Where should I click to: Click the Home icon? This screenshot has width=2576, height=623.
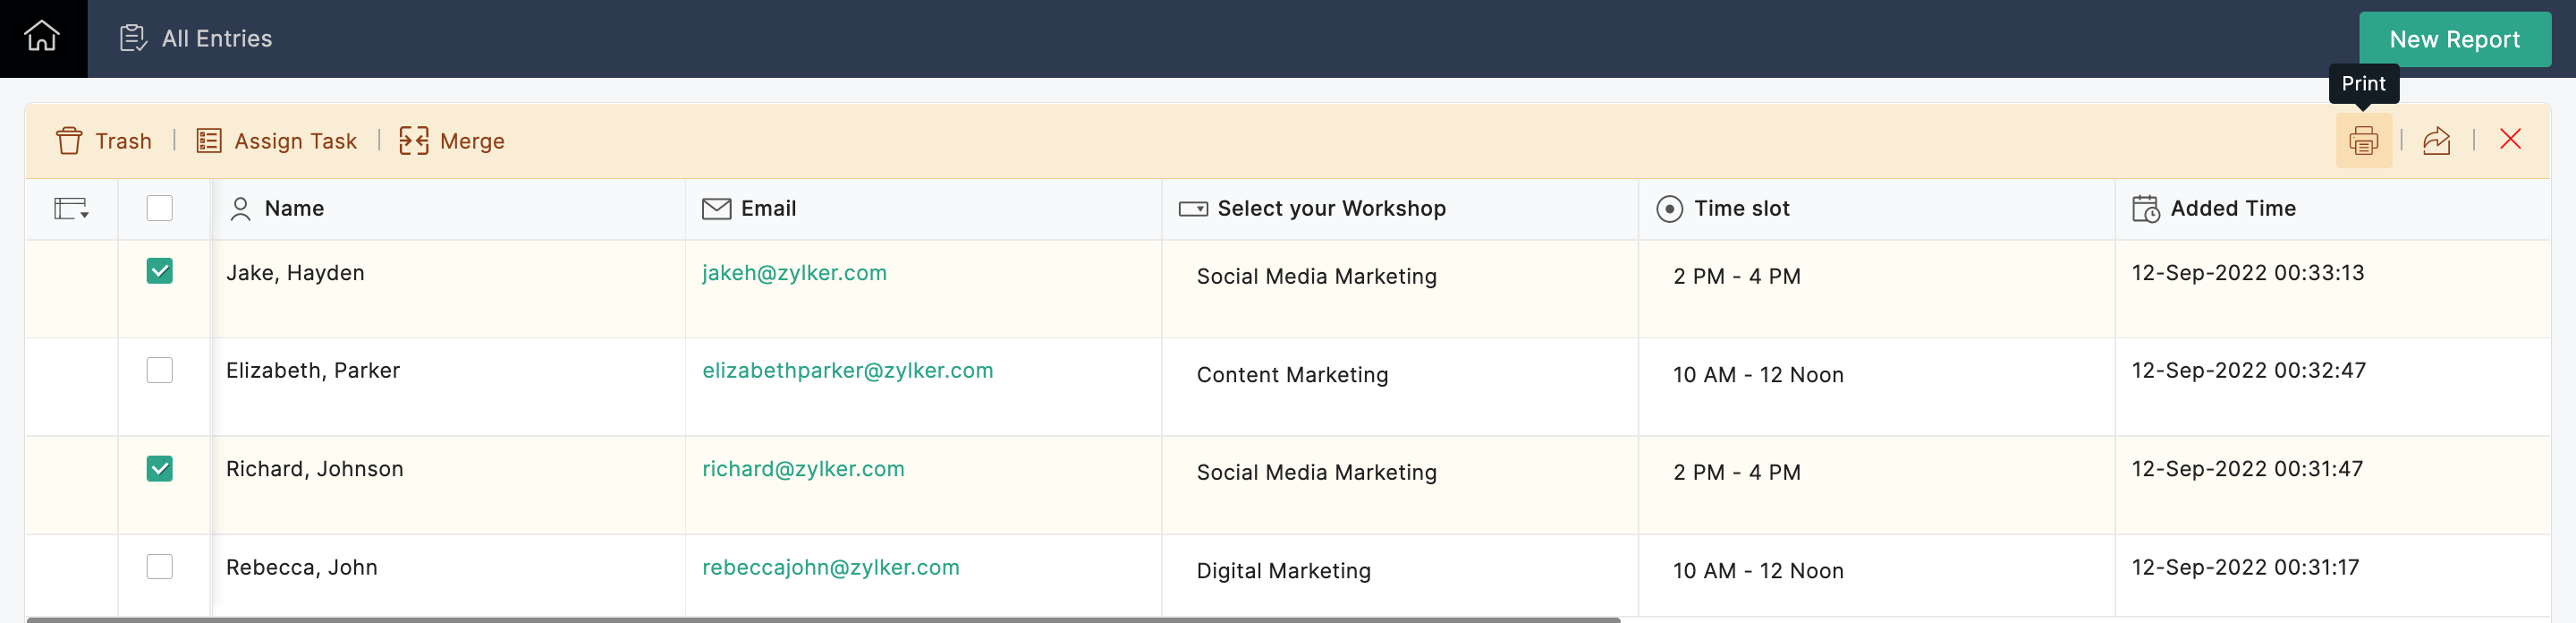(x=42, y=38)
